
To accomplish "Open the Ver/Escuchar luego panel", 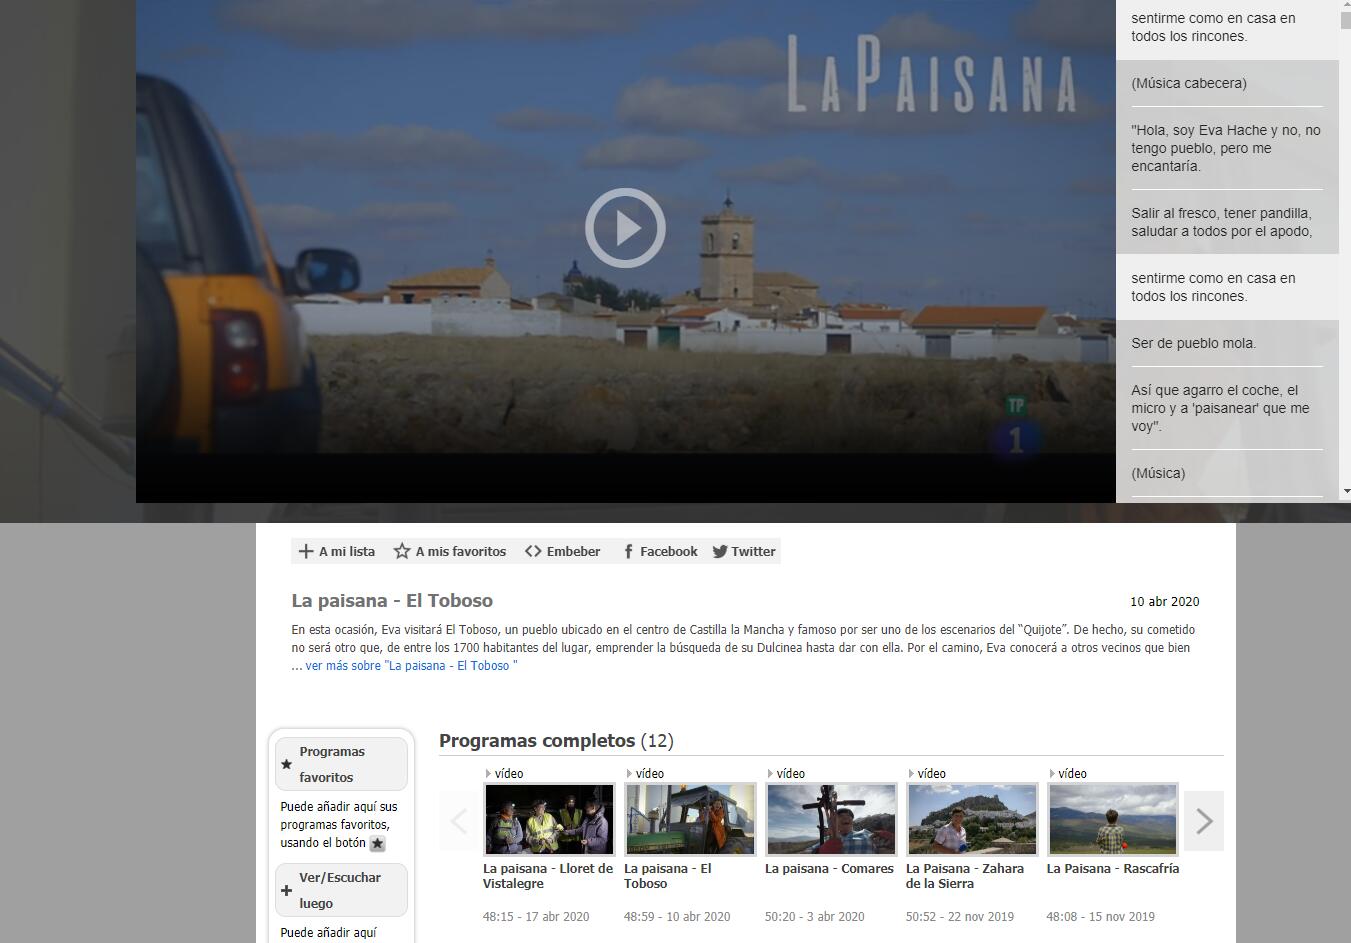I will coord(342,890).
